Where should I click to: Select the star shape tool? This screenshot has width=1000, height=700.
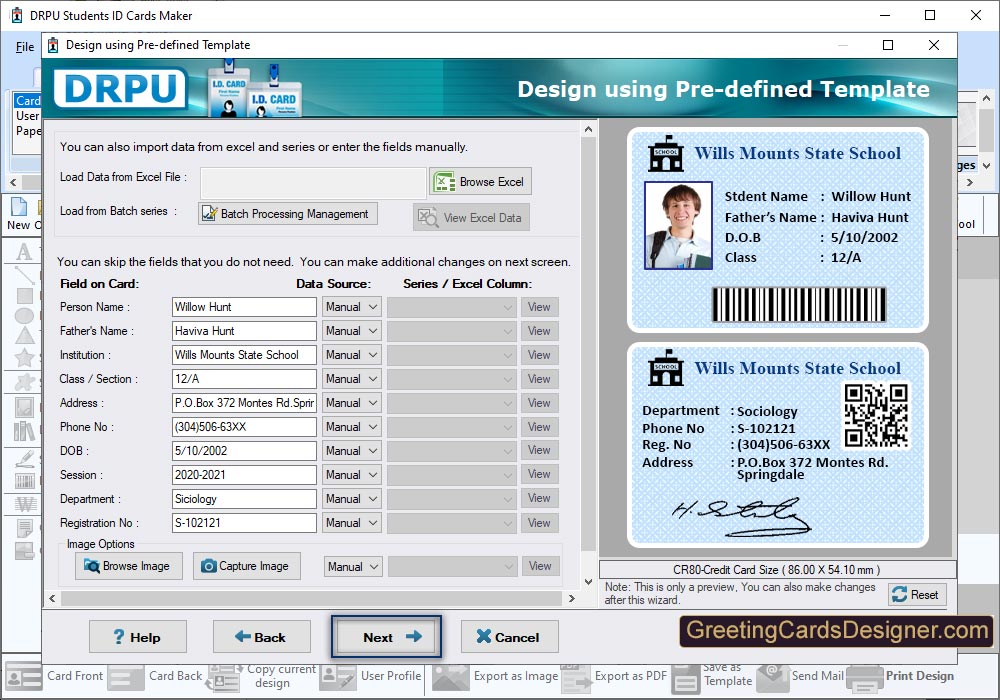pos(24,358)
